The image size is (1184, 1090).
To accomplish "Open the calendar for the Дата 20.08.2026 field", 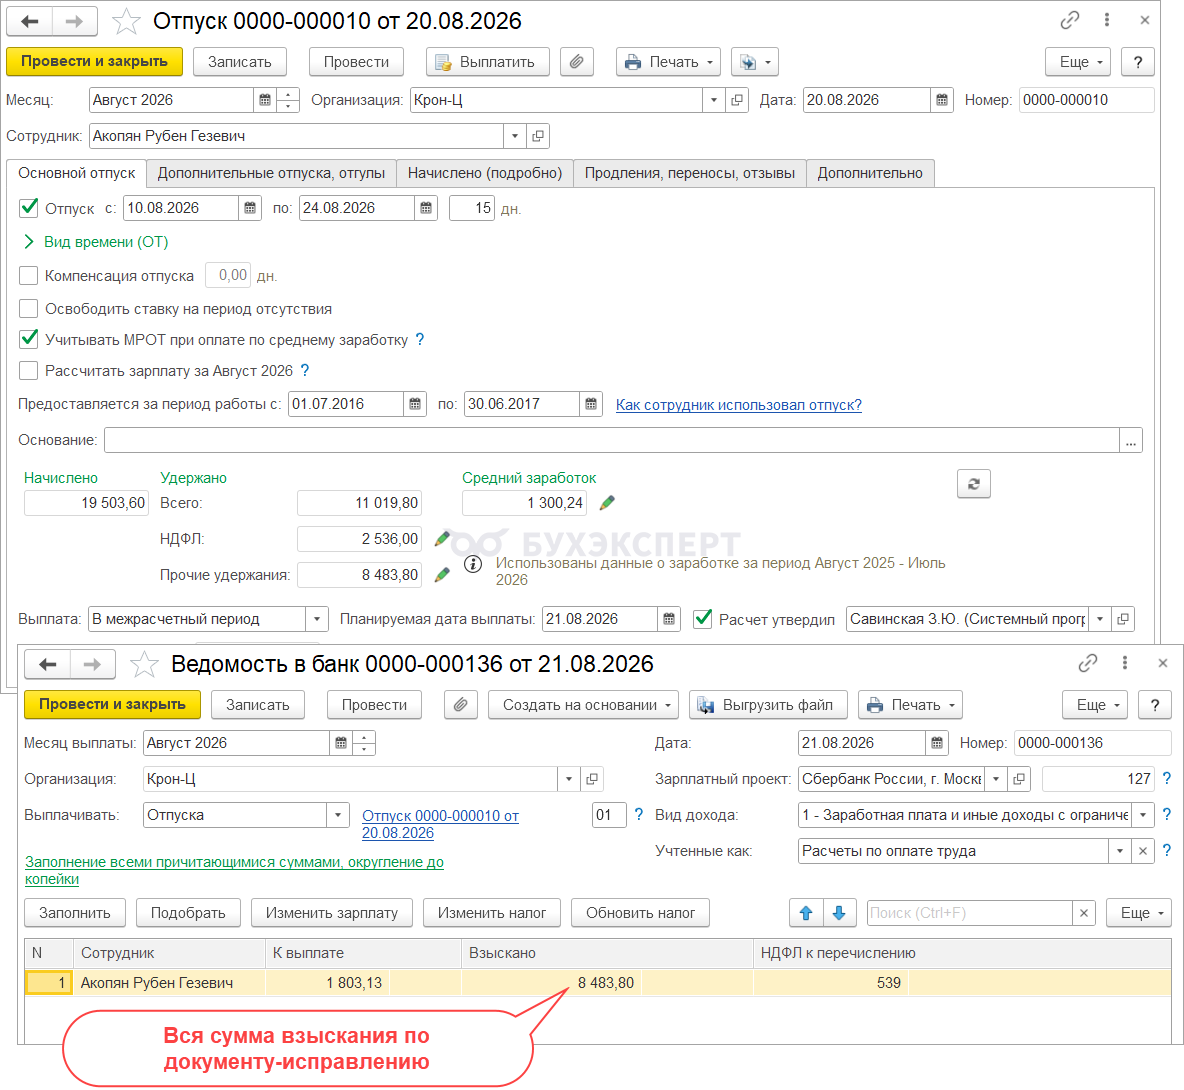I will click(x=942, y=100).
